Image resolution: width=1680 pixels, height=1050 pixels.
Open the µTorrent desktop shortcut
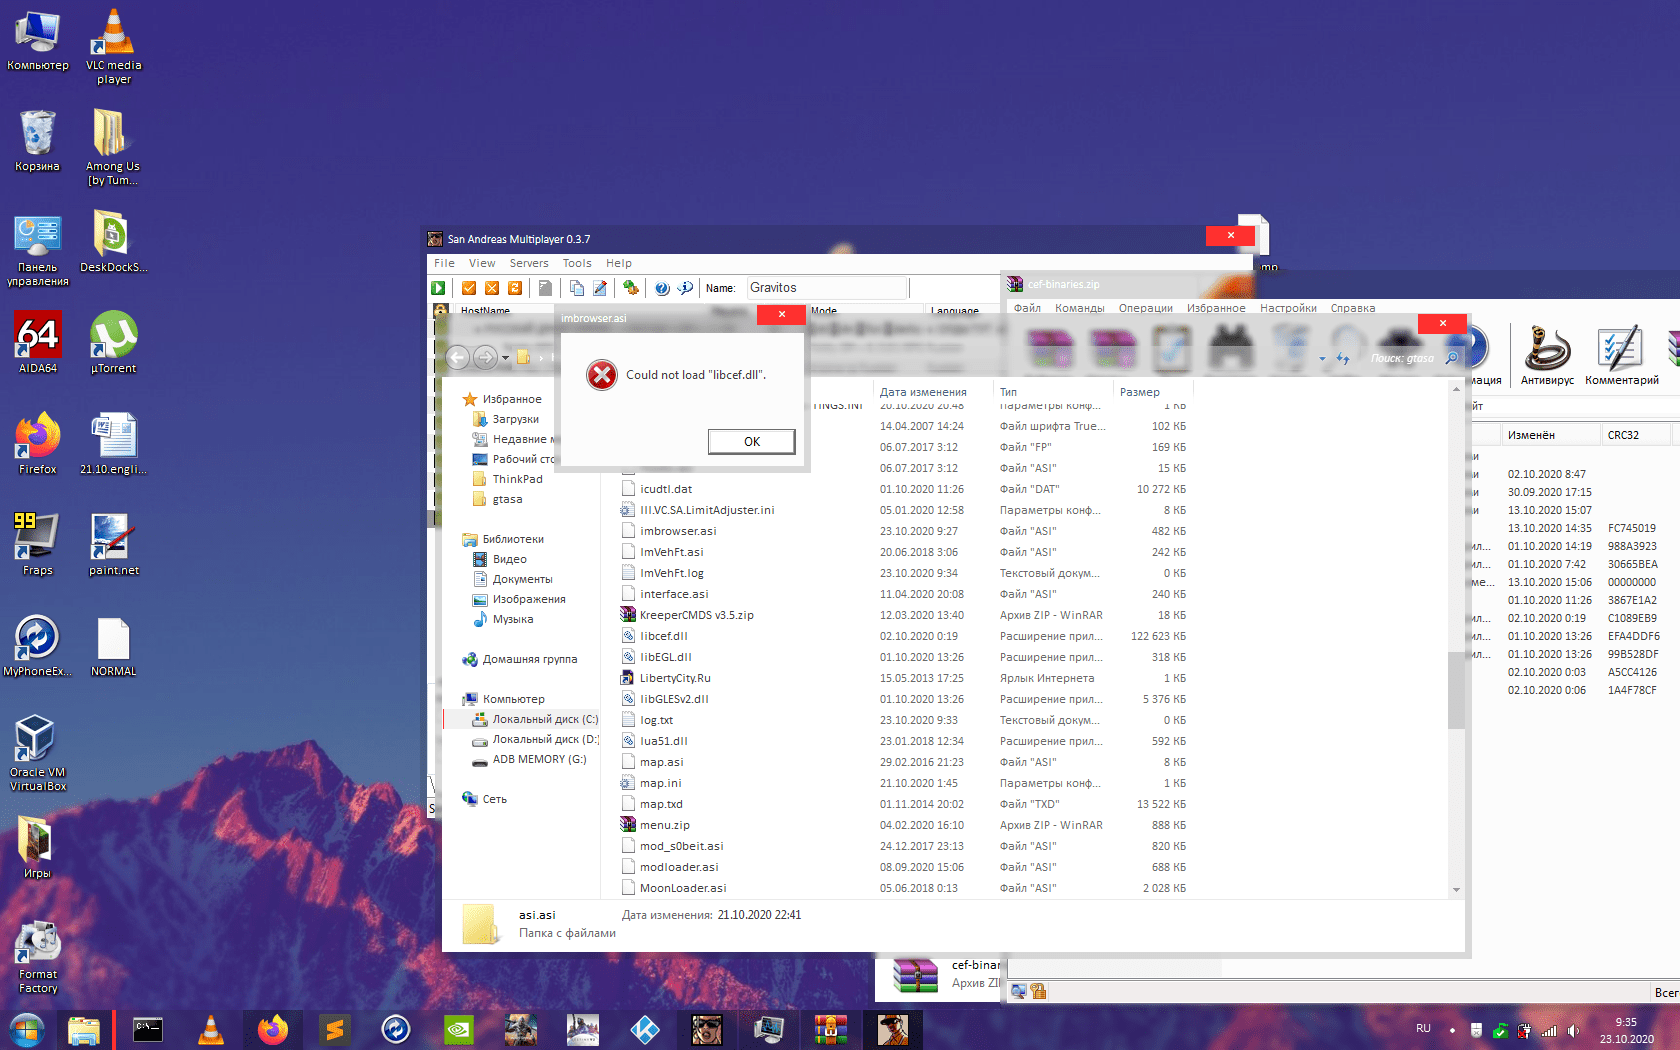tap(113, 342)
